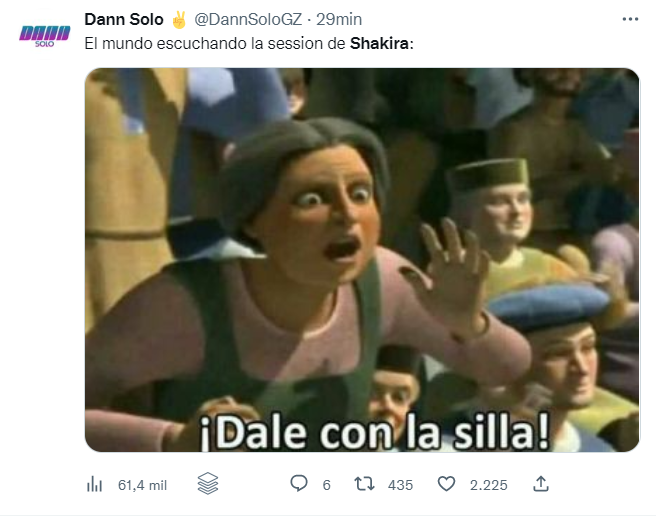Share the tweet via upload arrow icon
The height and width of the screenshot is (518, 656).
coord(541,484)
